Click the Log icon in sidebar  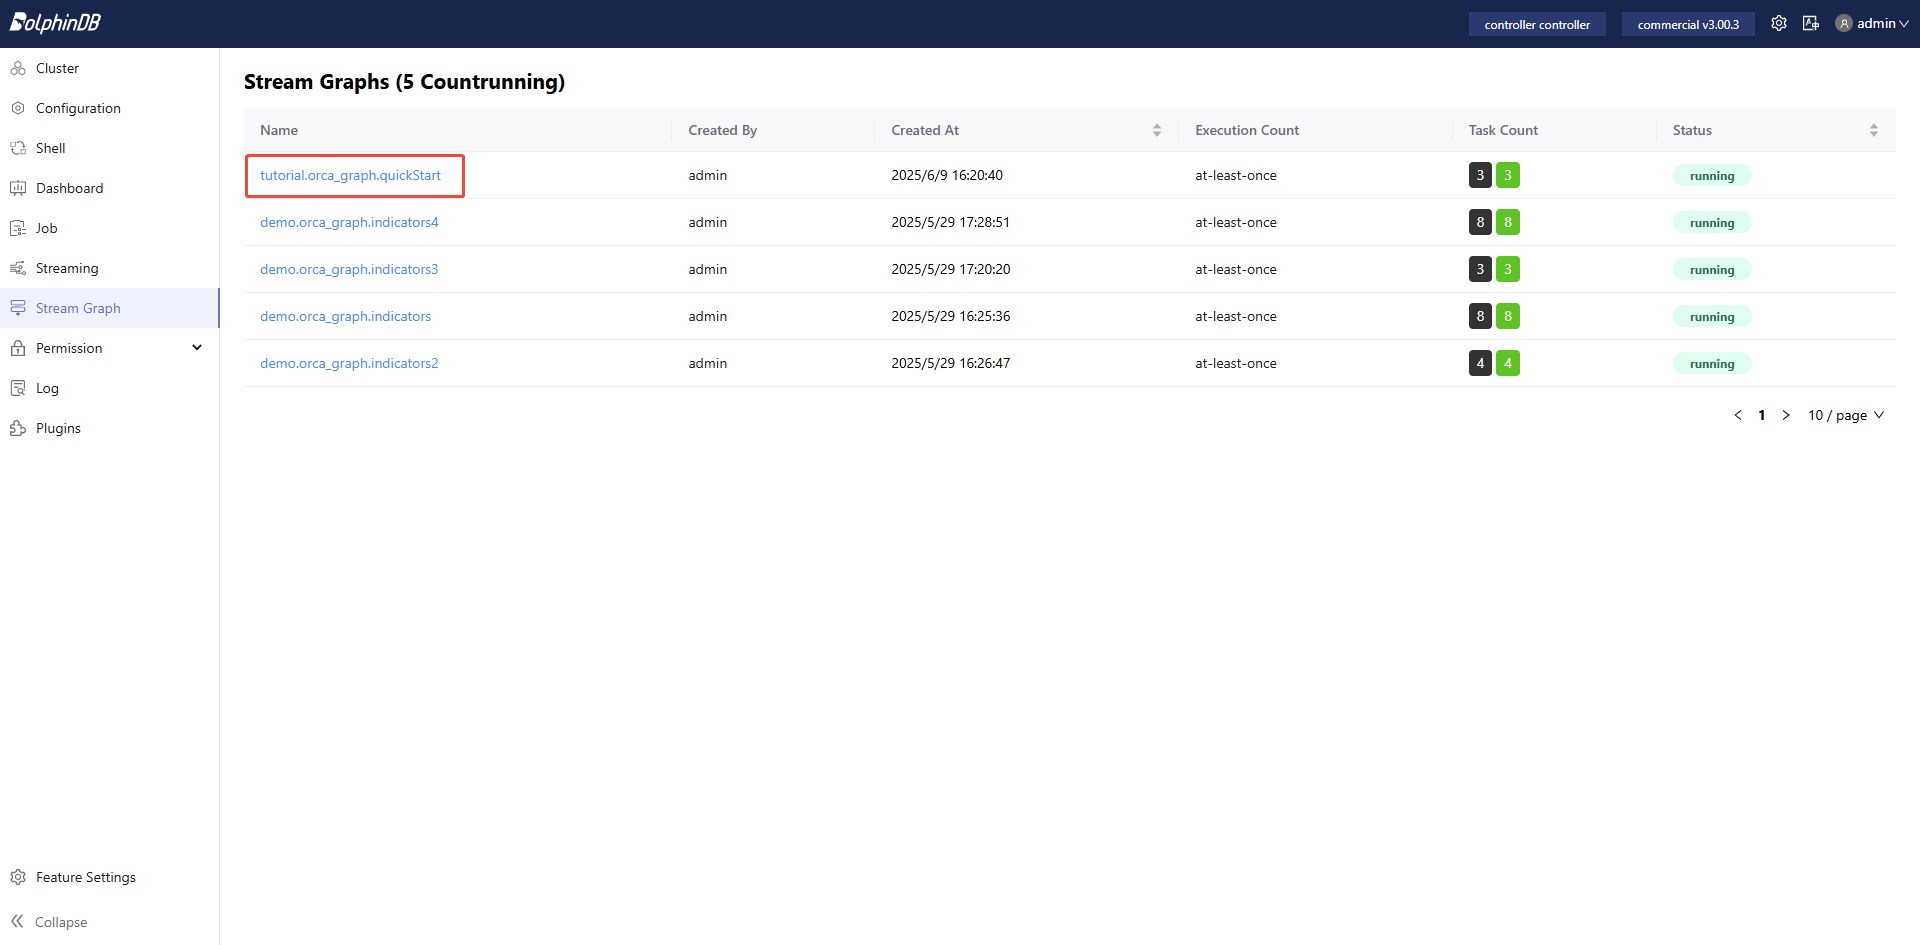point(18,388)
